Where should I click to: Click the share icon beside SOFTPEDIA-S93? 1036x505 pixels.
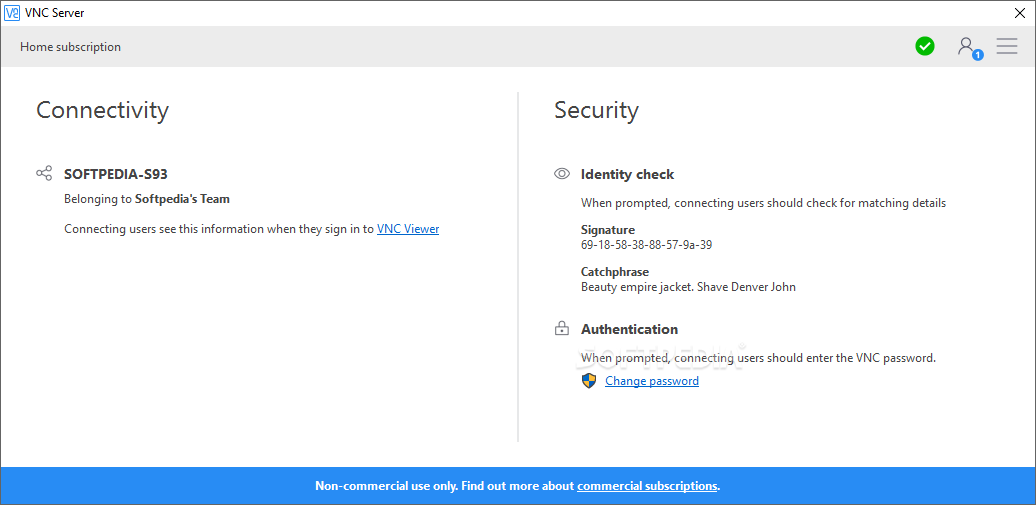point(44,174)
